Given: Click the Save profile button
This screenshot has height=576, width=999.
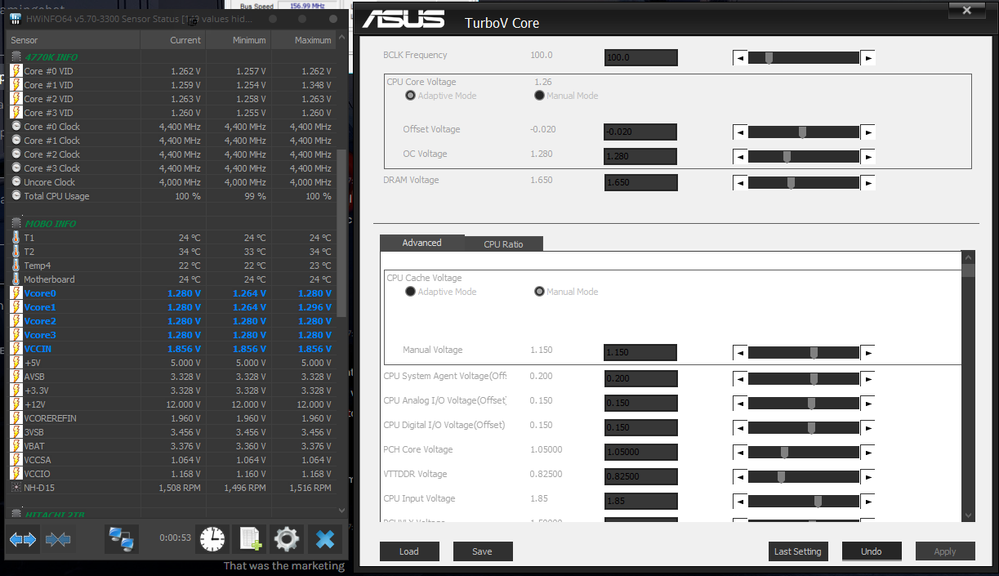Looking at the screenshot, I should (x=482, y=551).
